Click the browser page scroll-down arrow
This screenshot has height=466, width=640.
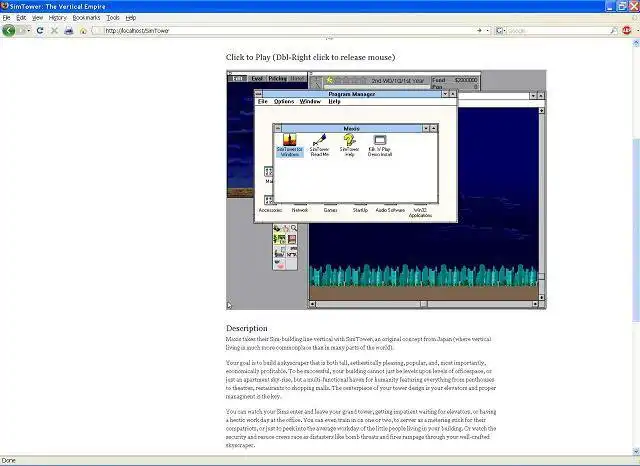click(x=636, y=451)
